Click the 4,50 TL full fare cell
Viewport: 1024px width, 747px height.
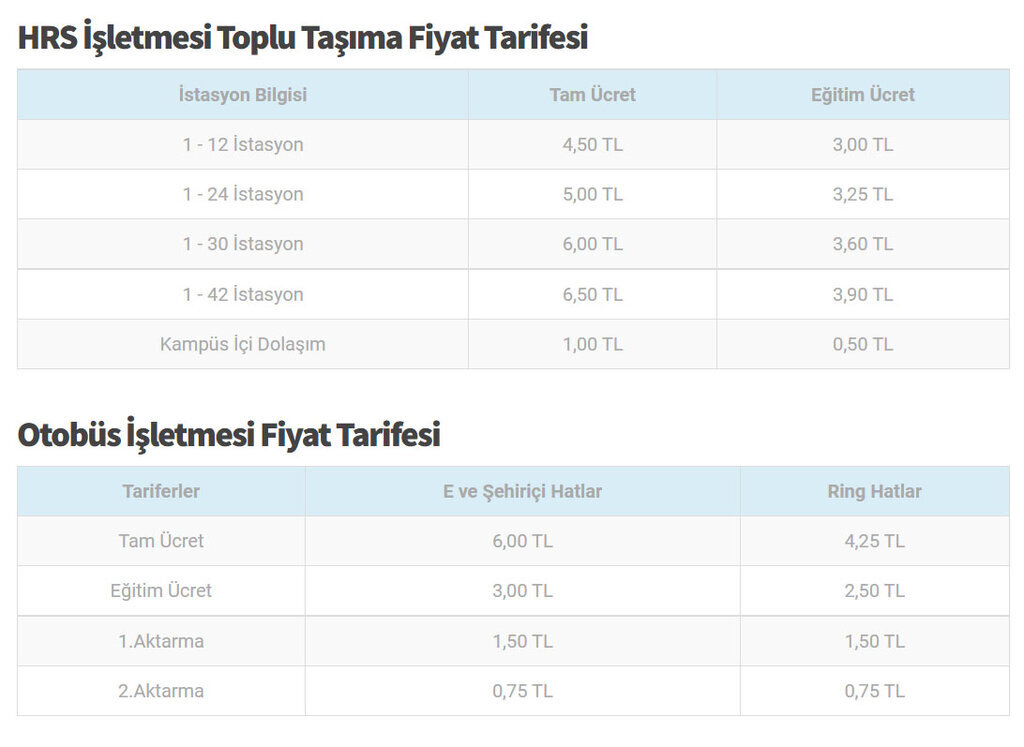pyautogui.click(x=592, y=145)
